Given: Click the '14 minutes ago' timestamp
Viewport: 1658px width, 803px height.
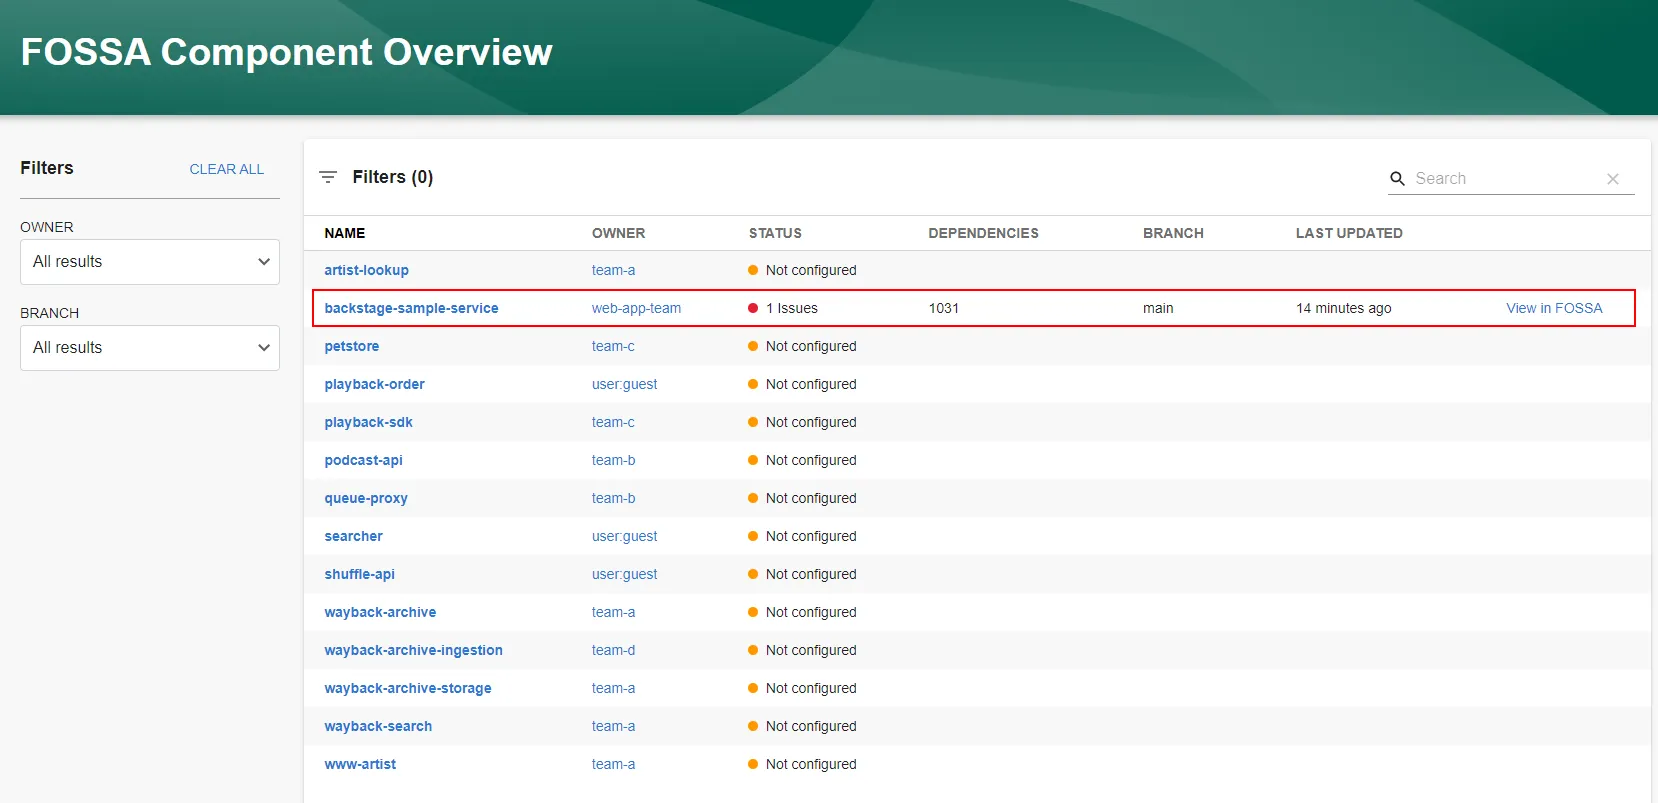Looking at the screenshot, I should tap(1344, 308).
